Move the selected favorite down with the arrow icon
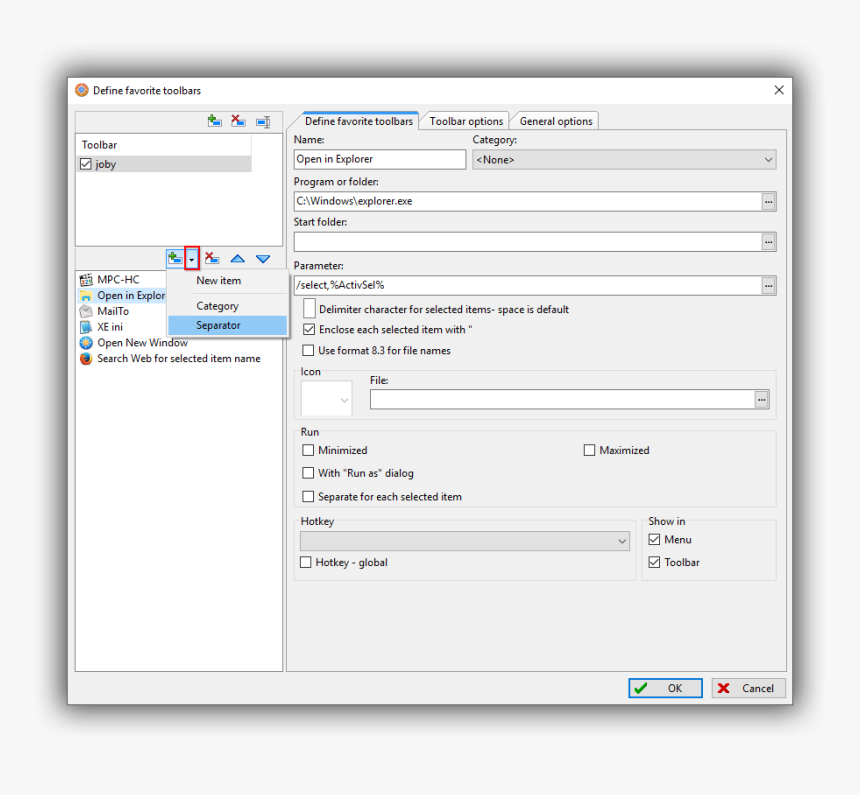This screenshot has width=860, height=795. coord(262,258)
